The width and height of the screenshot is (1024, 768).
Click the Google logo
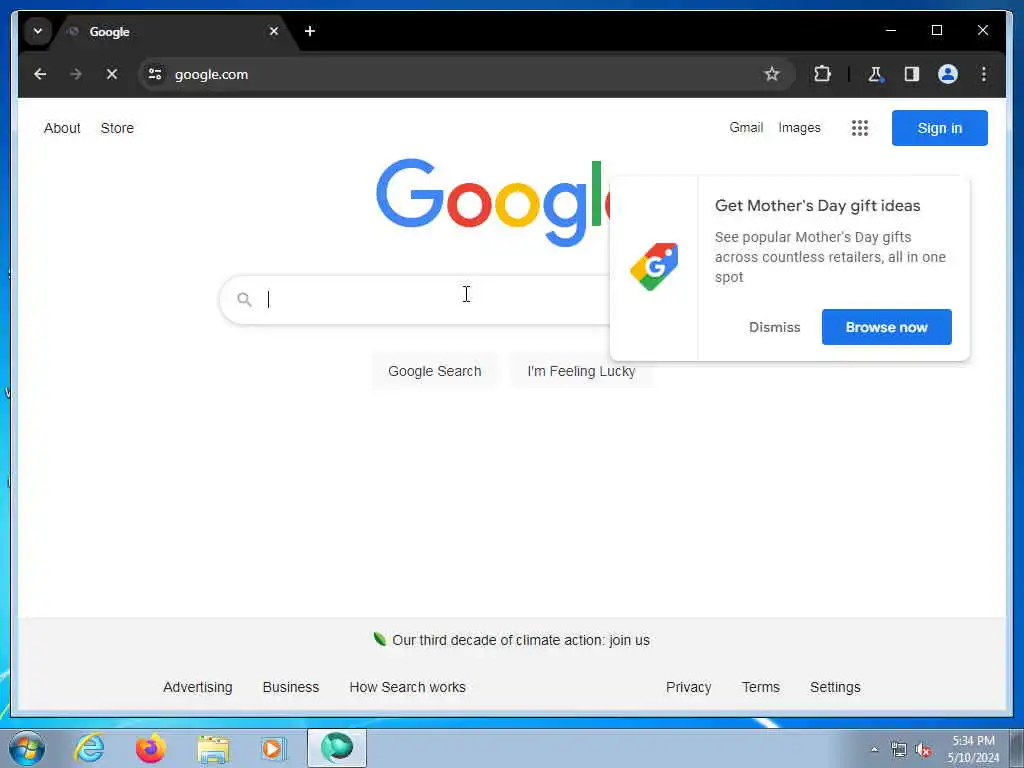(x=493, y=202)
